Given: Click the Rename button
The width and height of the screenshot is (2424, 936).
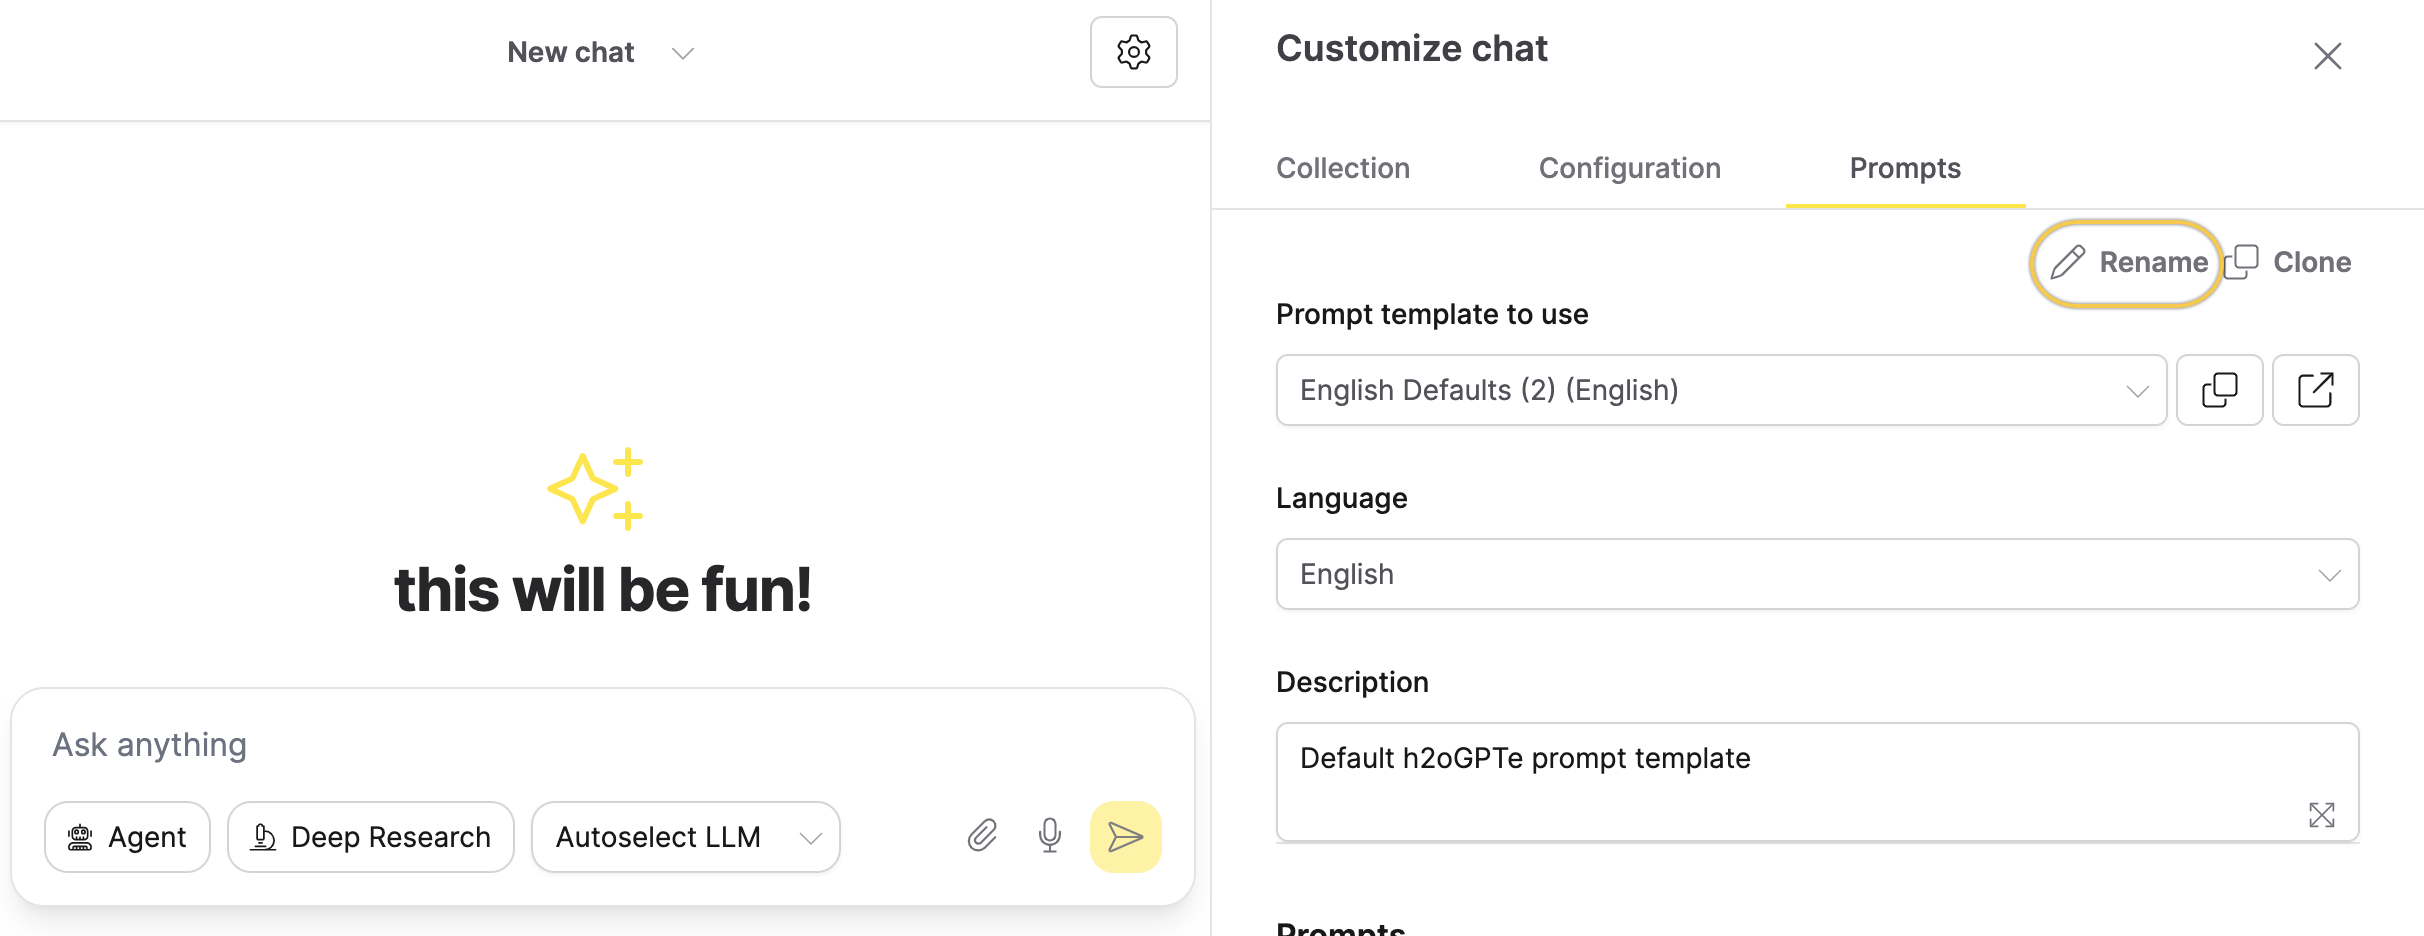Looking at the screenshot, I should tap(2128, 262).
